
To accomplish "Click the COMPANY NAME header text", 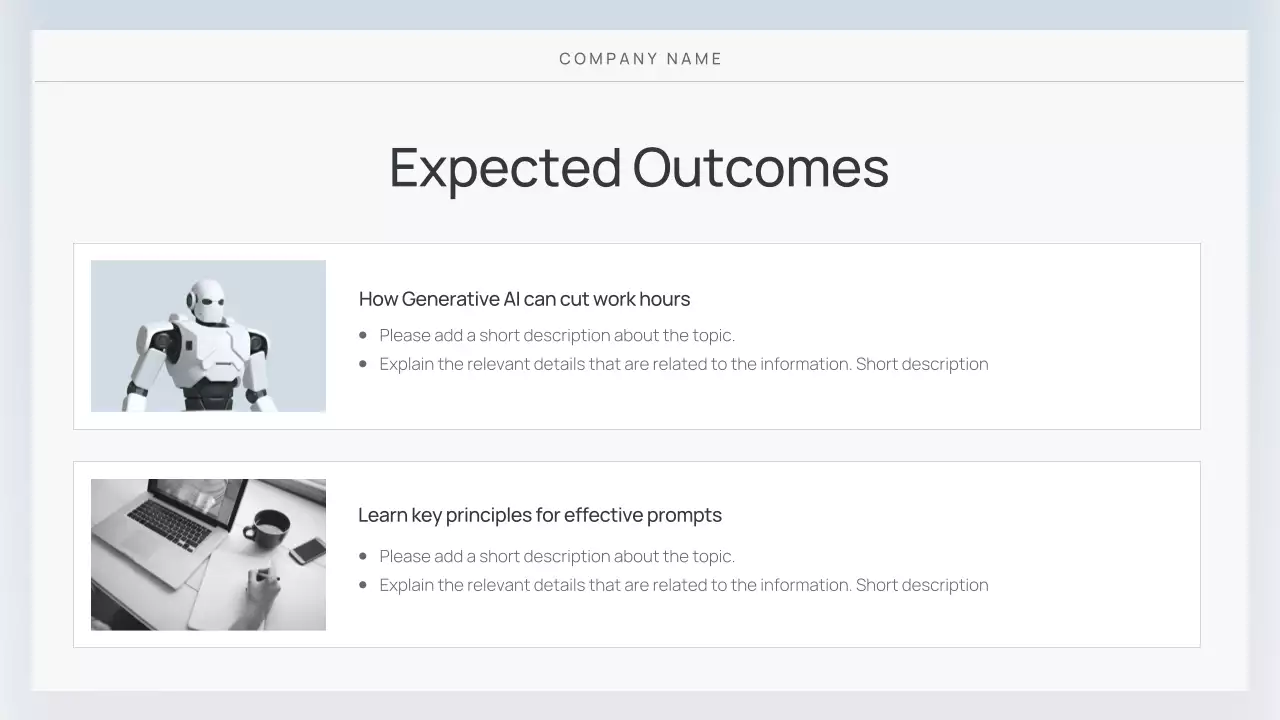I will click(640, 59).
